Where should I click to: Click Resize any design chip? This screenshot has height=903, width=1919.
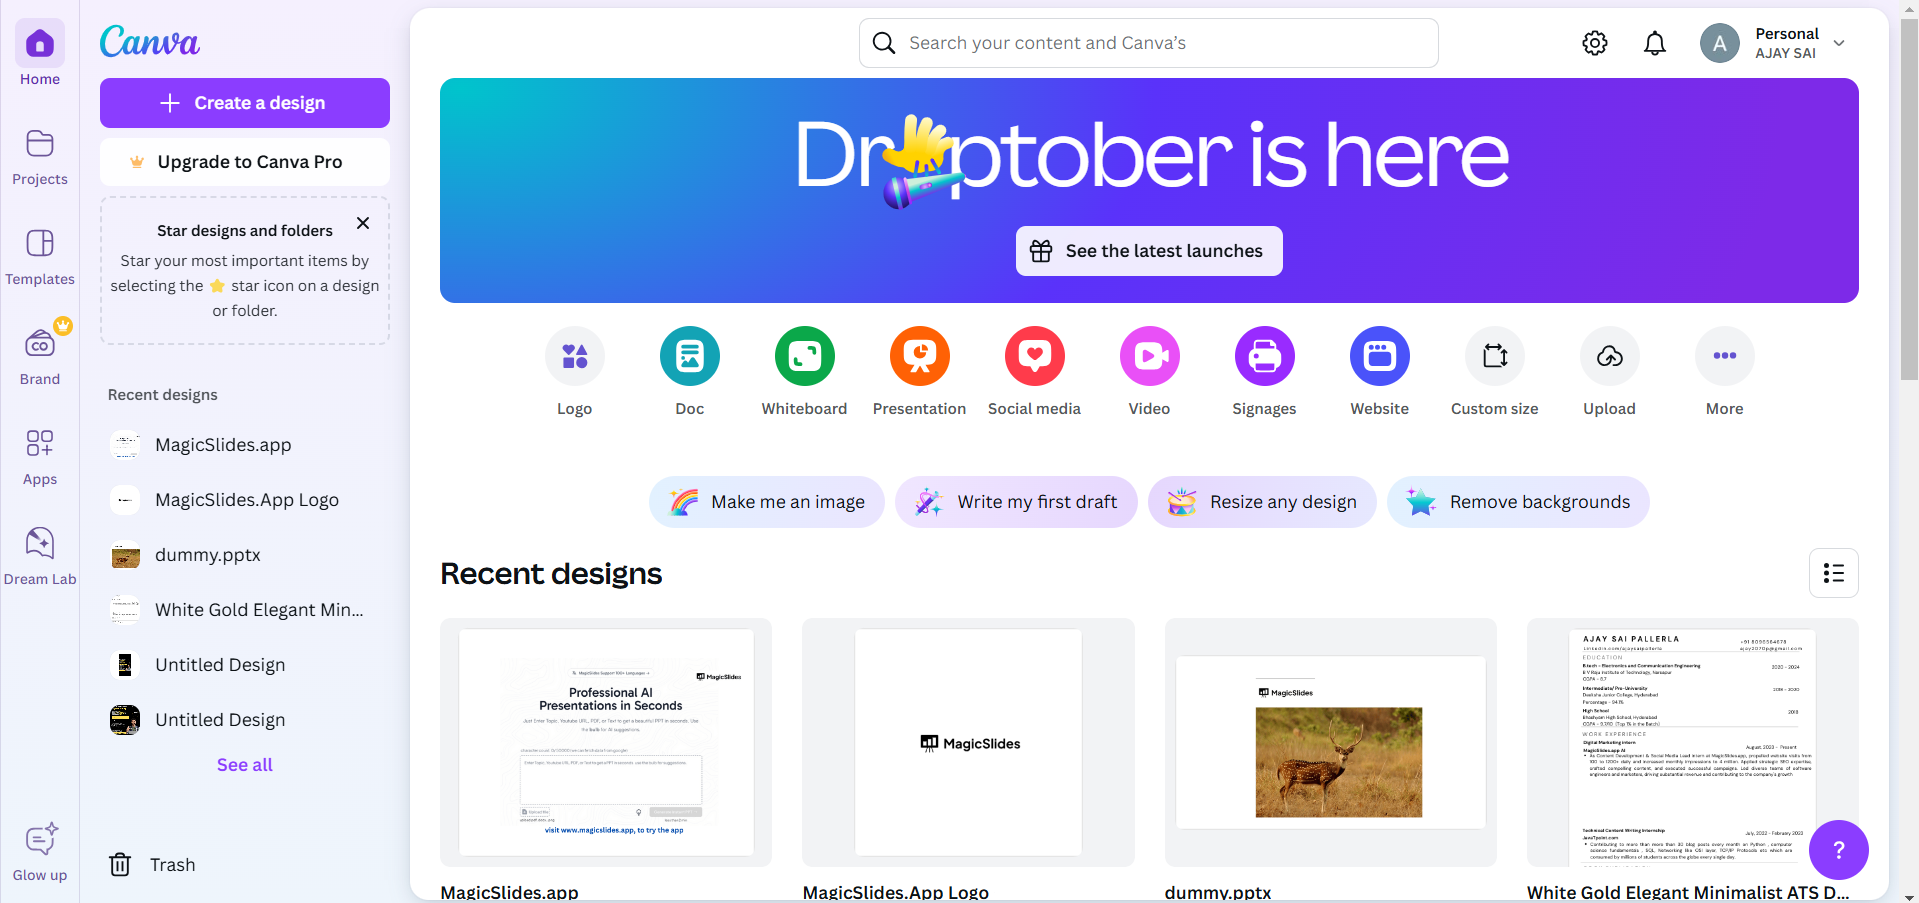click(1262, 502)
